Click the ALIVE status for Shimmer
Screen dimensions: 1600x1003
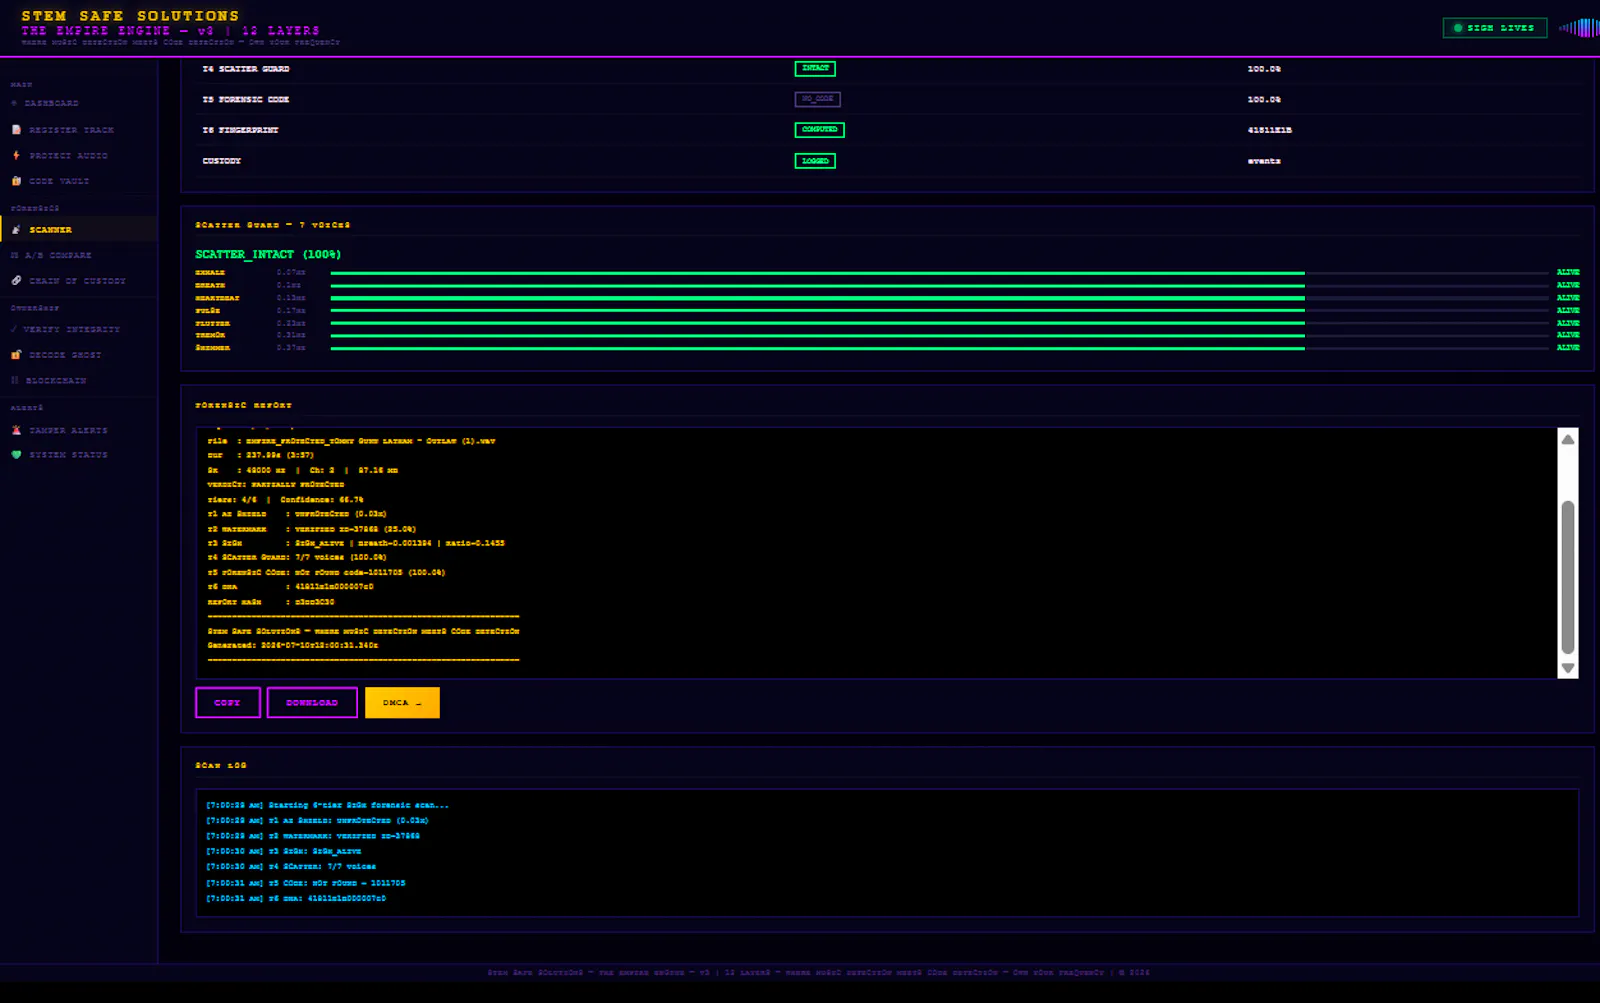pyautogui.click(x=1568, y=348)
